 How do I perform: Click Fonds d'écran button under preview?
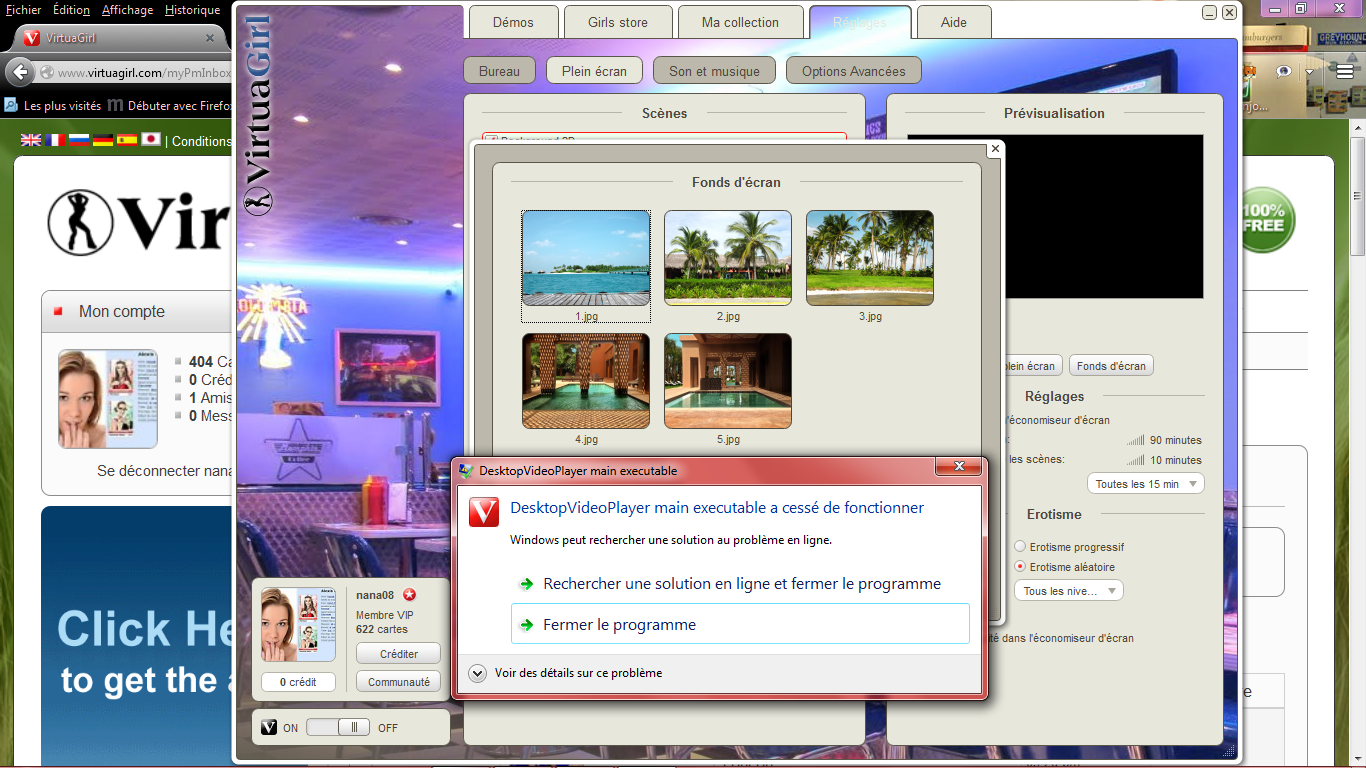1111,366
